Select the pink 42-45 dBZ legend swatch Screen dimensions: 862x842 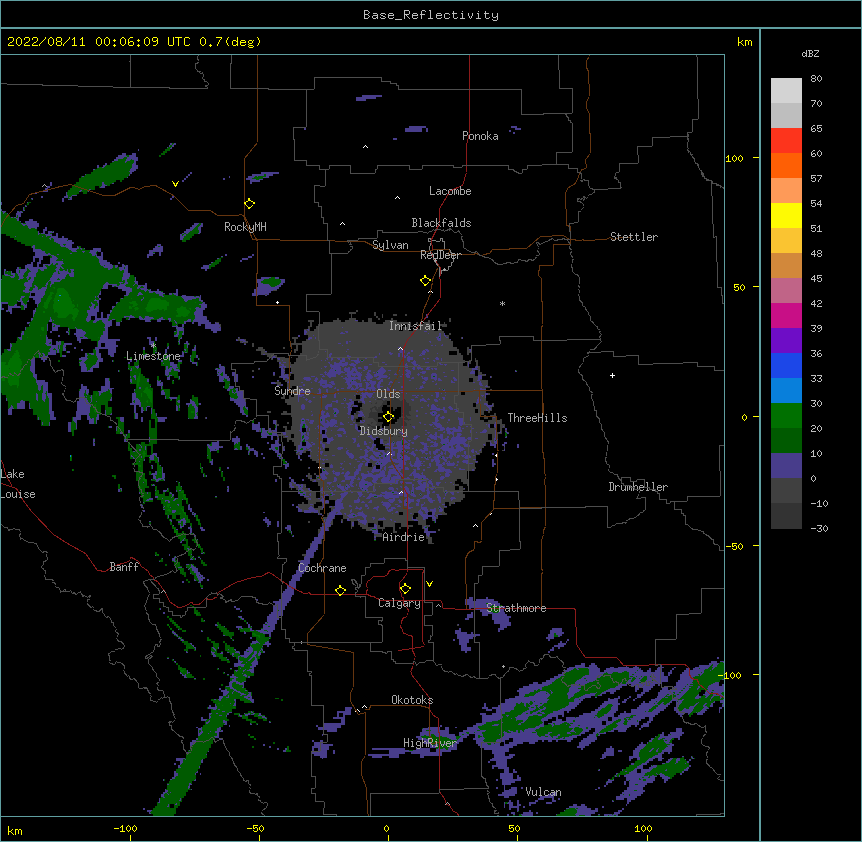[x=786, y=290]
